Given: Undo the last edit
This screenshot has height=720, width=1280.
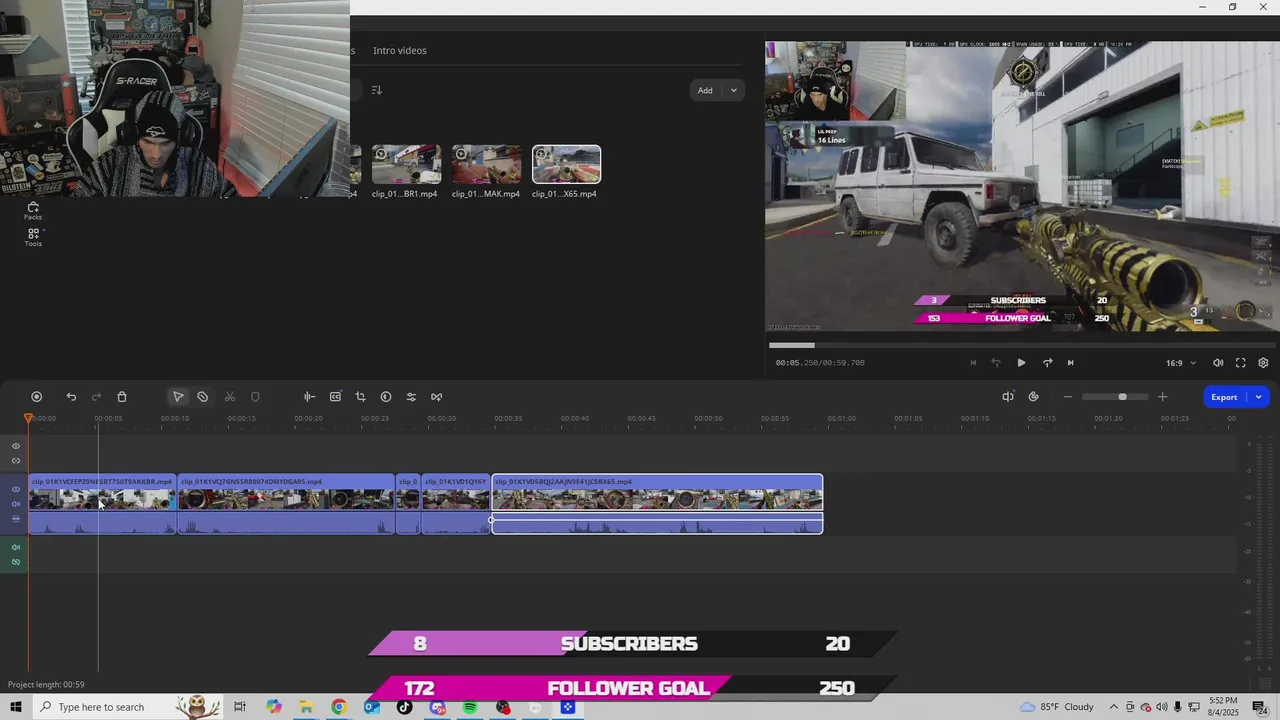Looking at the screenshot, I should pos(71,397).
